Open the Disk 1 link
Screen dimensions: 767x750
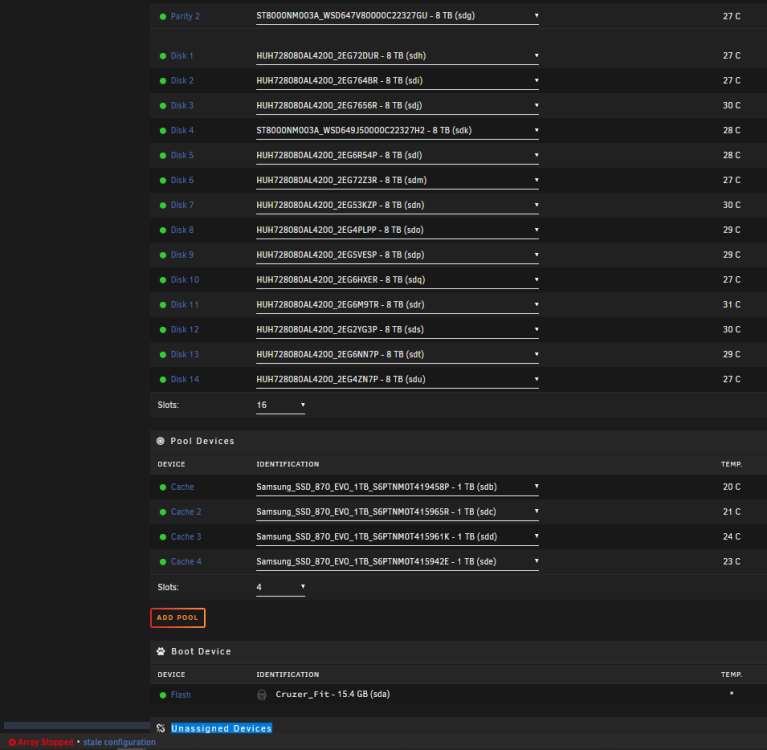click(182, 56)
